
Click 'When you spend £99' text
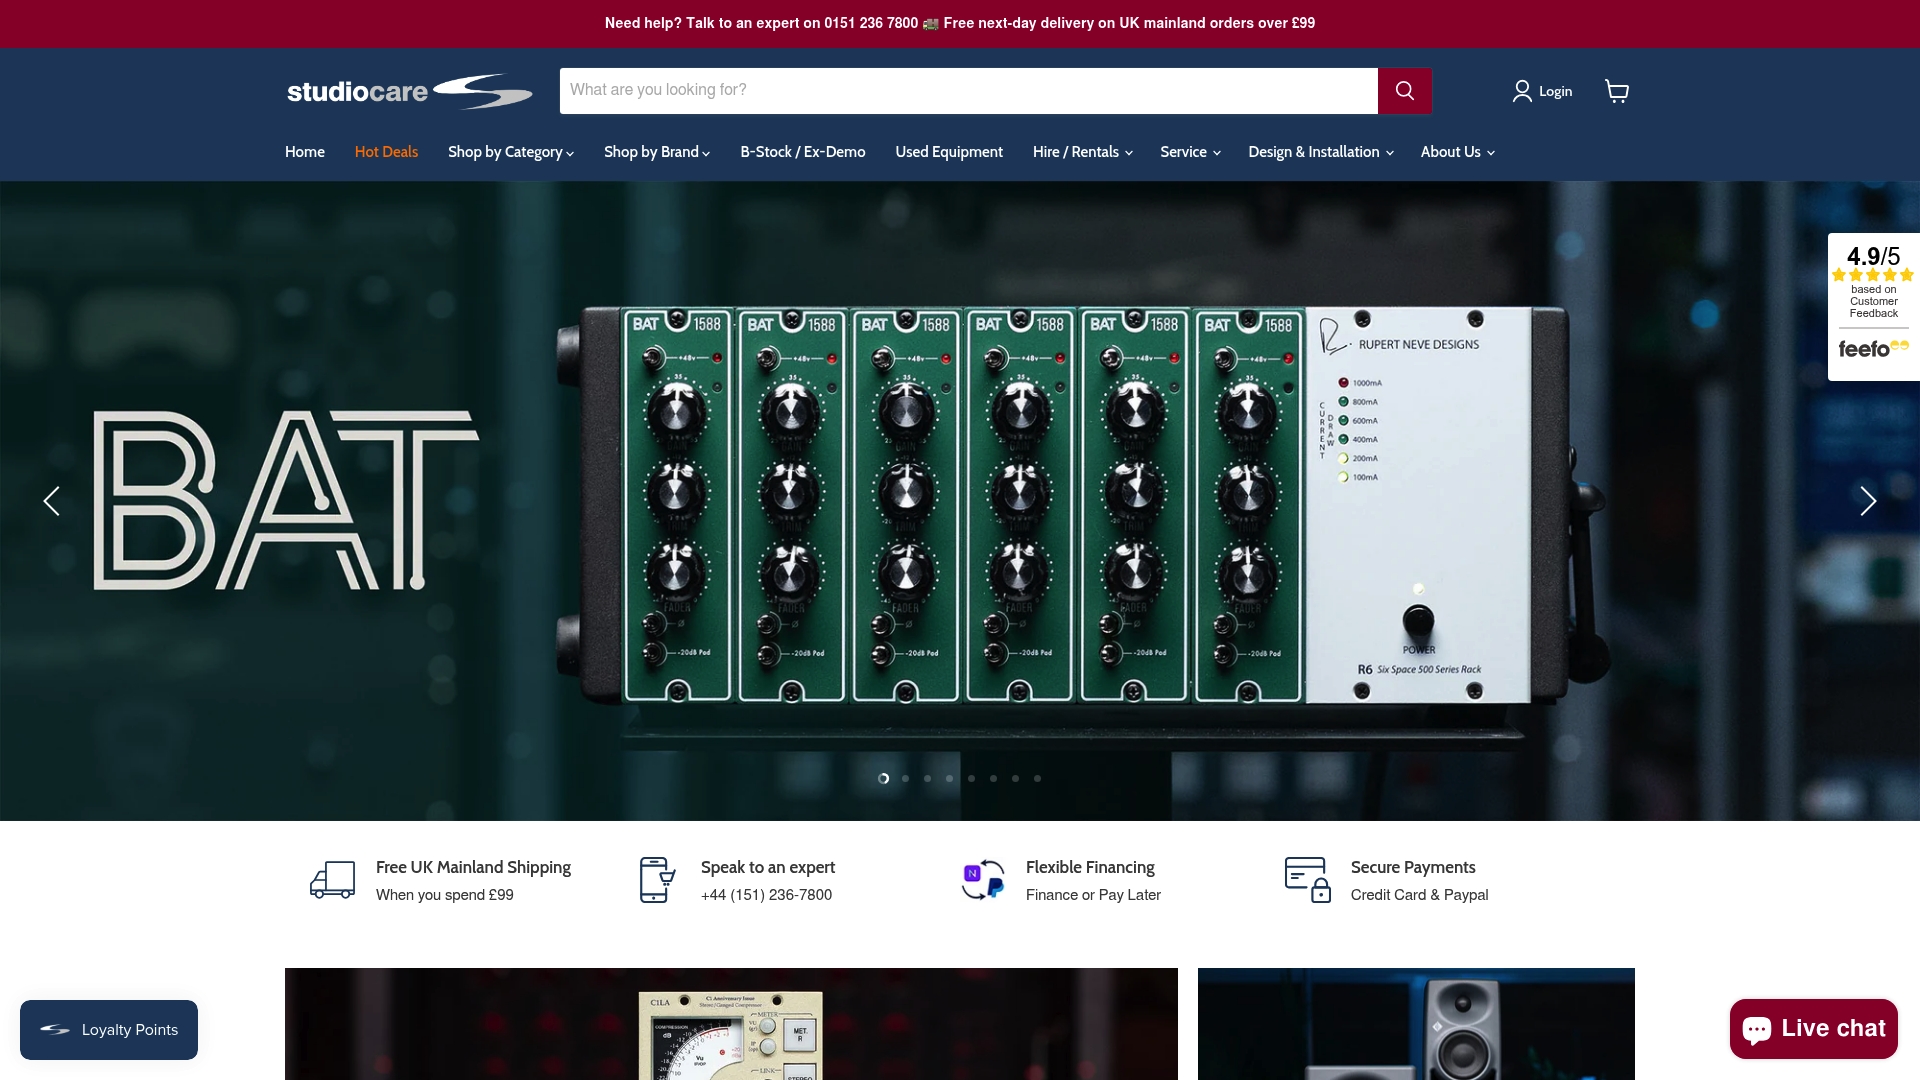[445, 895]
